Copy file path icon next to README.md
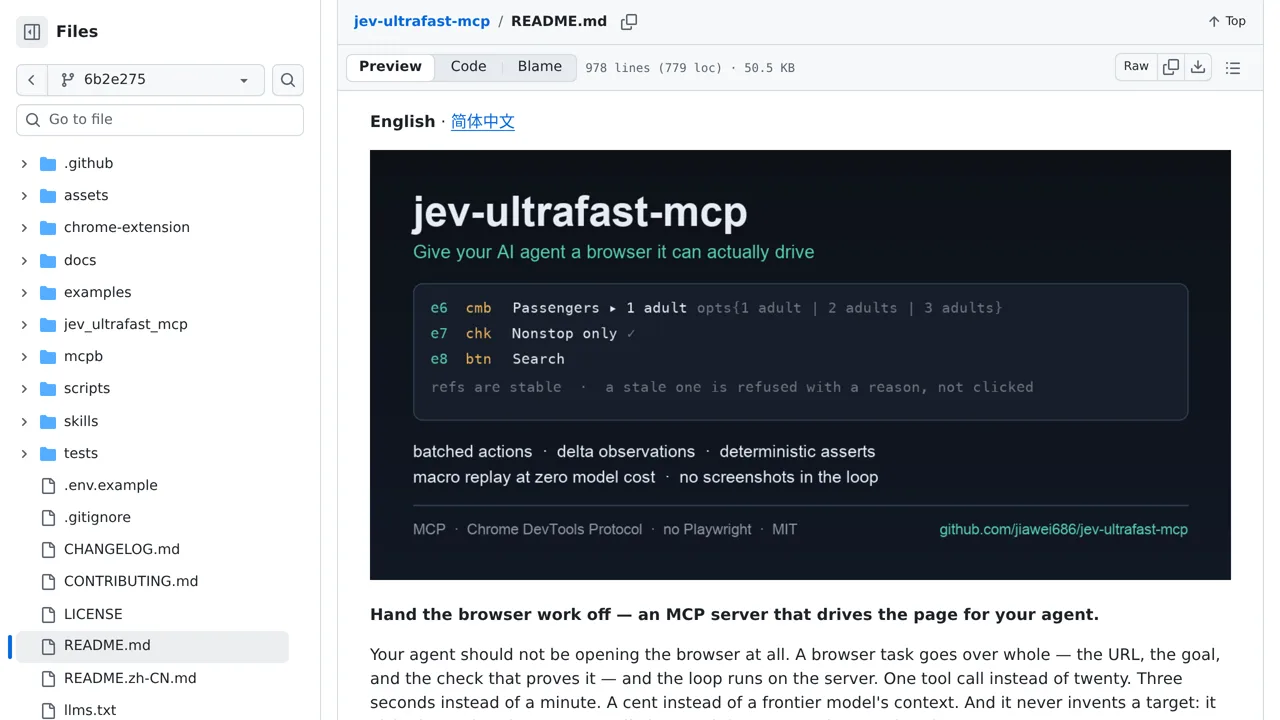Screen dimensions: 1280x720 pos(629,22)
